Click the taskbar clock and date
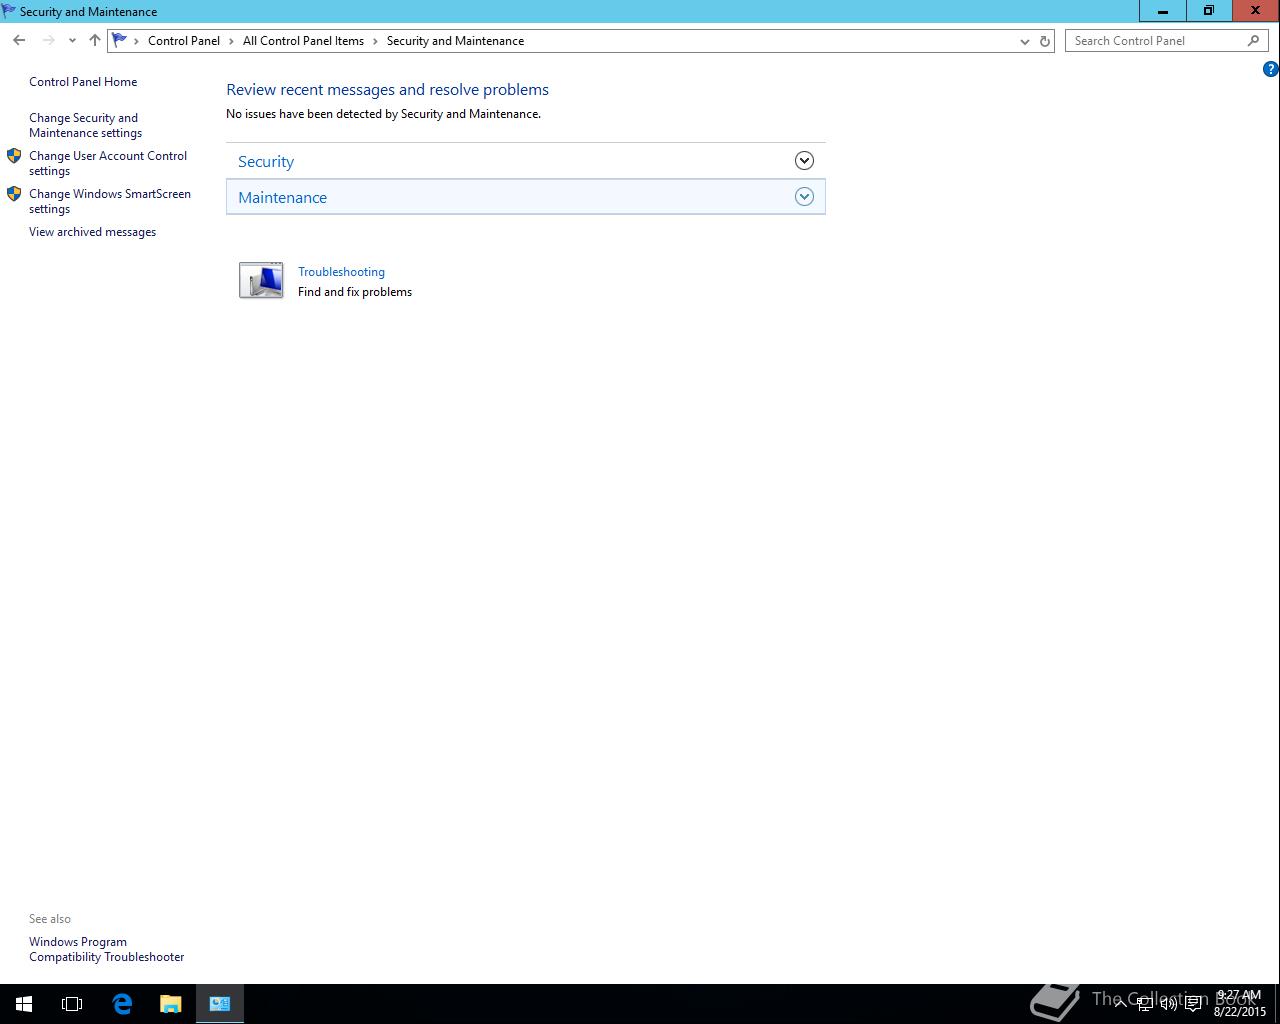This screenshot has width=1280, height=1024. pos(1239,1004)
